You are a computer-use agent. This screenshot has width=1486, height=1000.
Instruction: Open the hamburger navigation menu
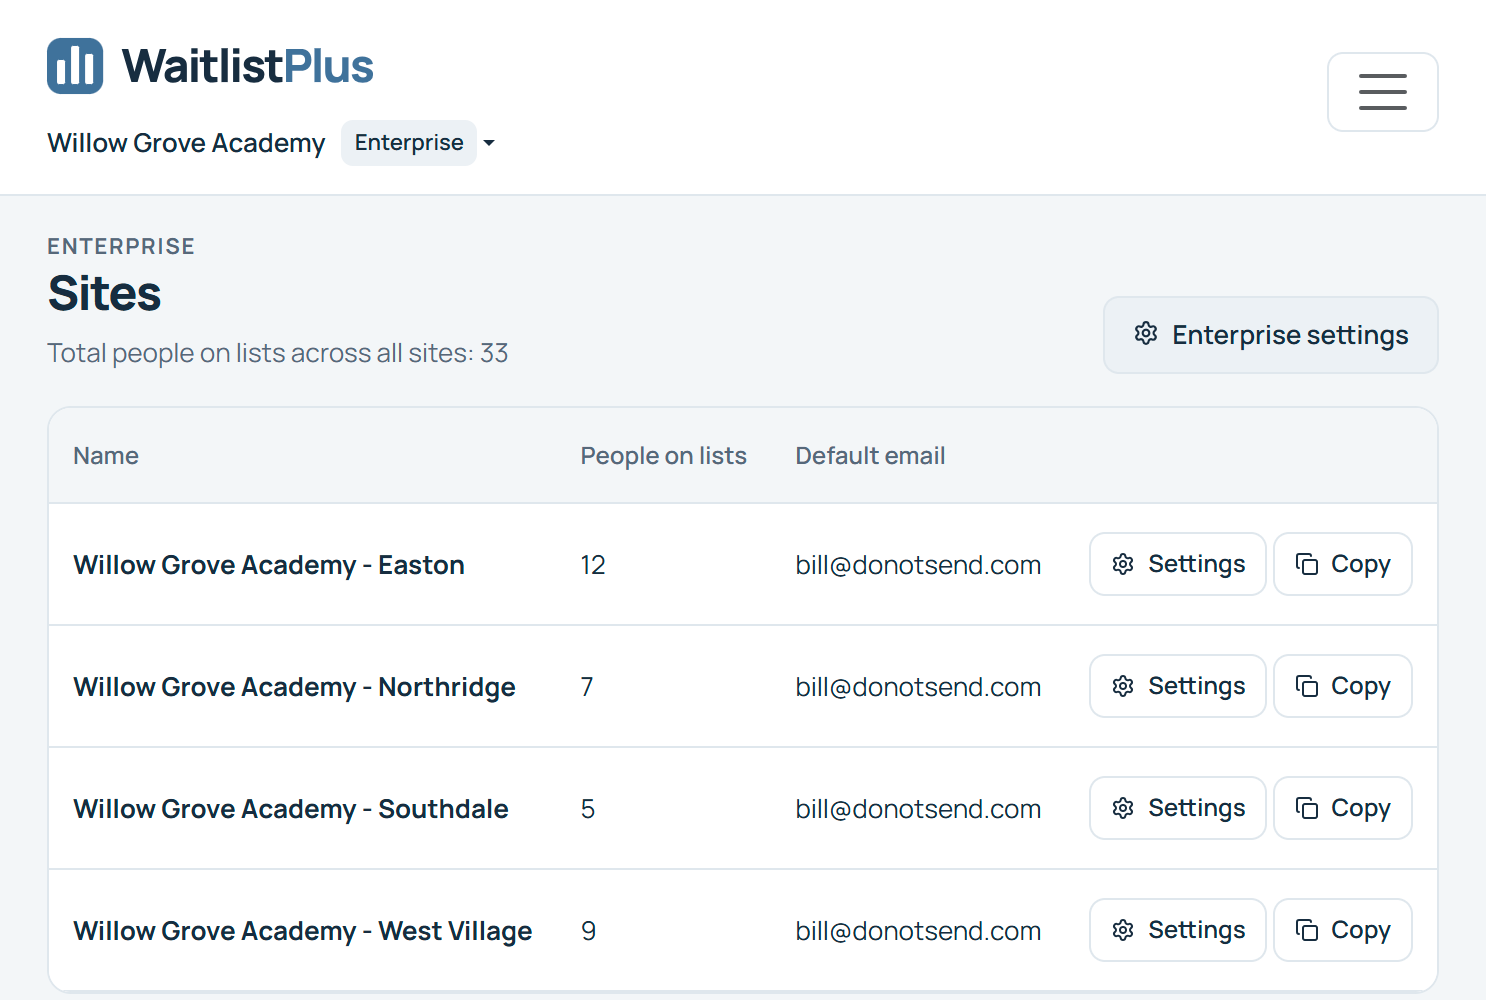click(1382, 92)
